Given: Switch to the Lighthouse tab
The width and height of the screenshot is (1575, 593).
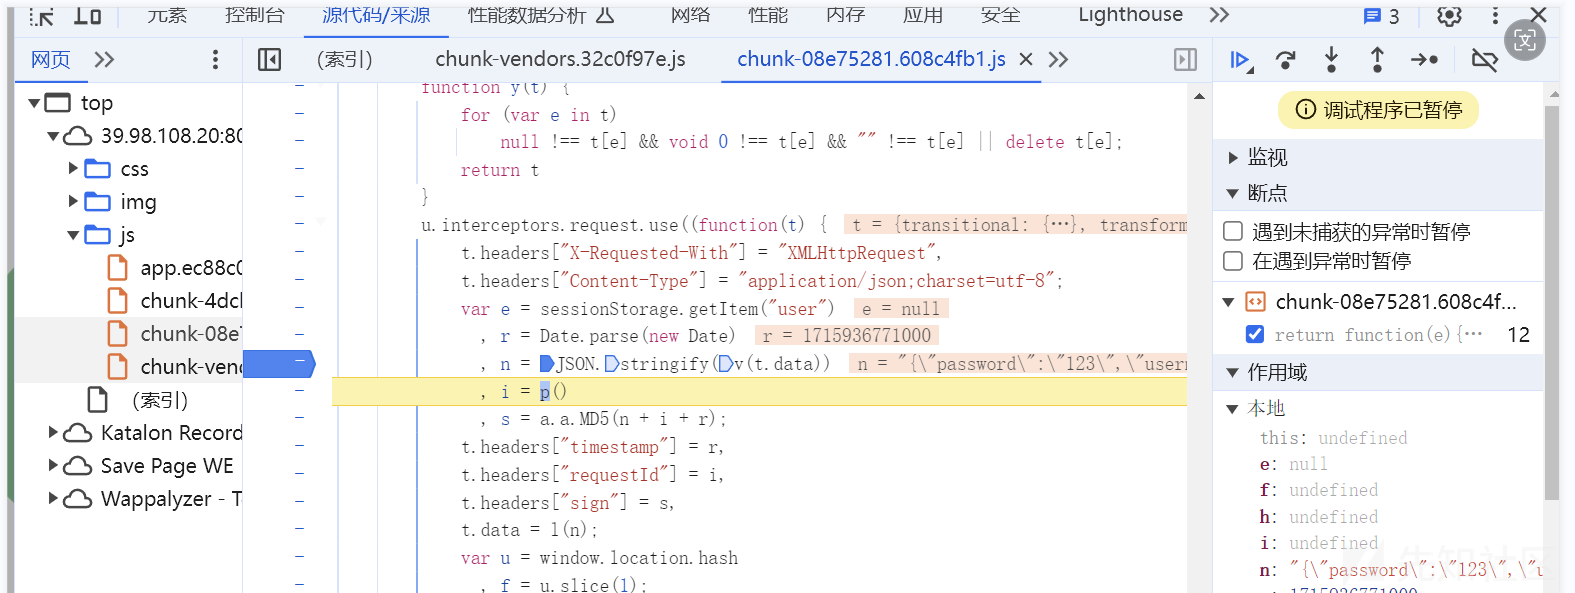Looking at the screenshot, I should 1130,15.
